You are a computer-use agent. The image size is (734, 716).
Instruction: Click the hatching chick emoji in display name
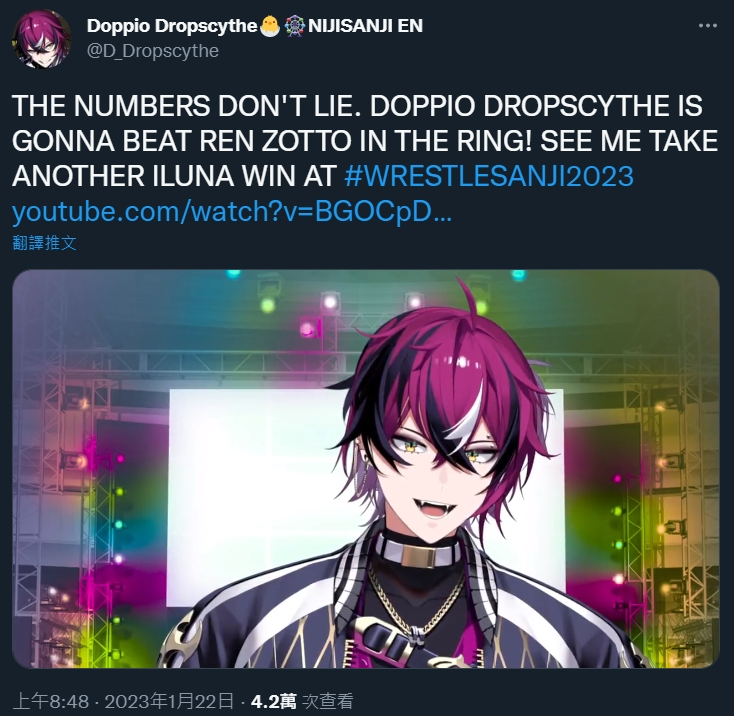point(270,26)
